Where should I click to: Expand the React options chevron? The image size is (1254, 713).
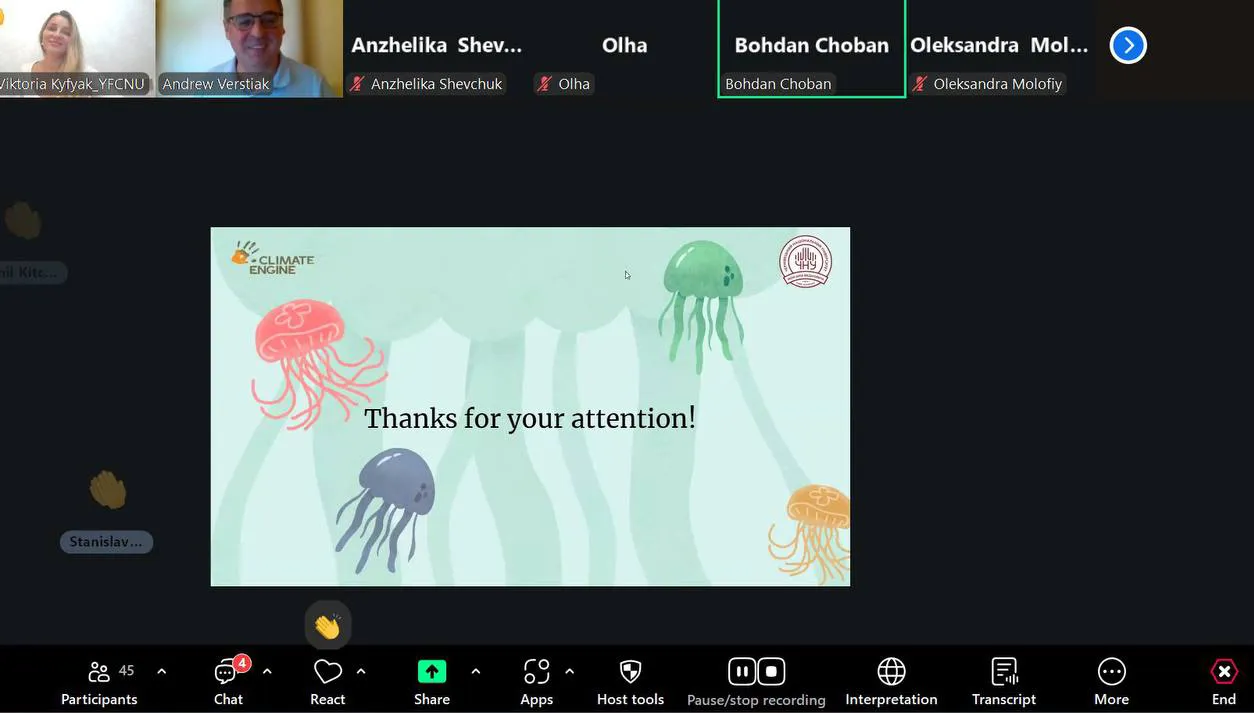pos(361,671)
